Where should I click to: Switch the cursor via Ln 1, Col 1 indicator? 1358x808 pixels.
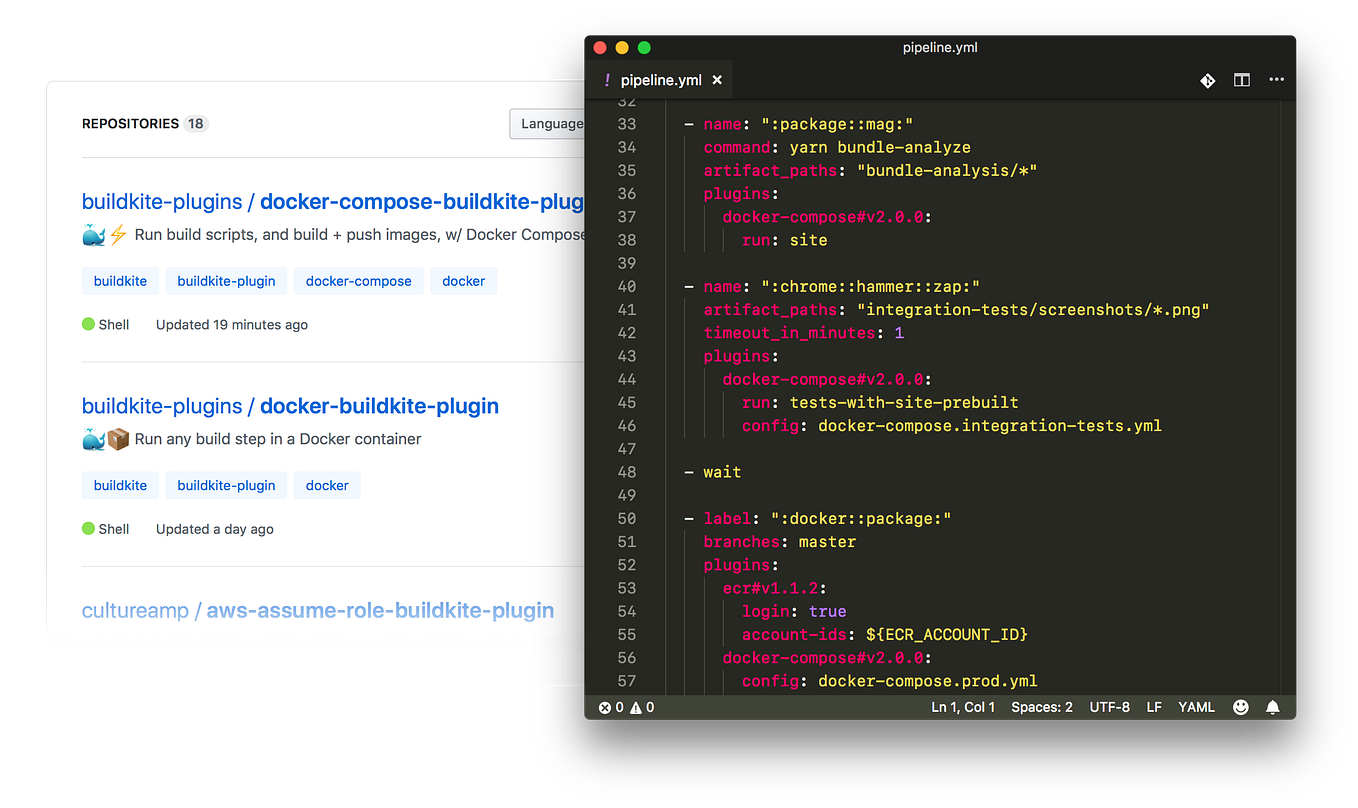click(x=963, y=707)
